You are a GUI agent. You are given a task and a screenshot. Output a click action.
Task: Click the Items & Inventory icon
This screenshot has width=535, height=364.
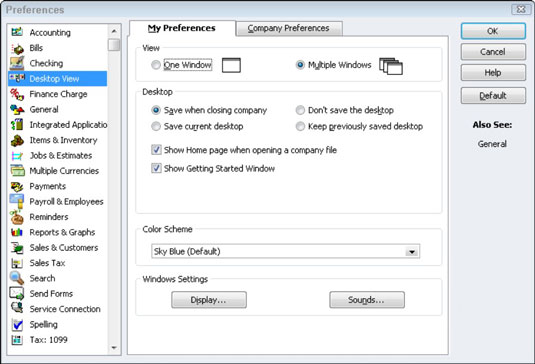click(17, 140)
